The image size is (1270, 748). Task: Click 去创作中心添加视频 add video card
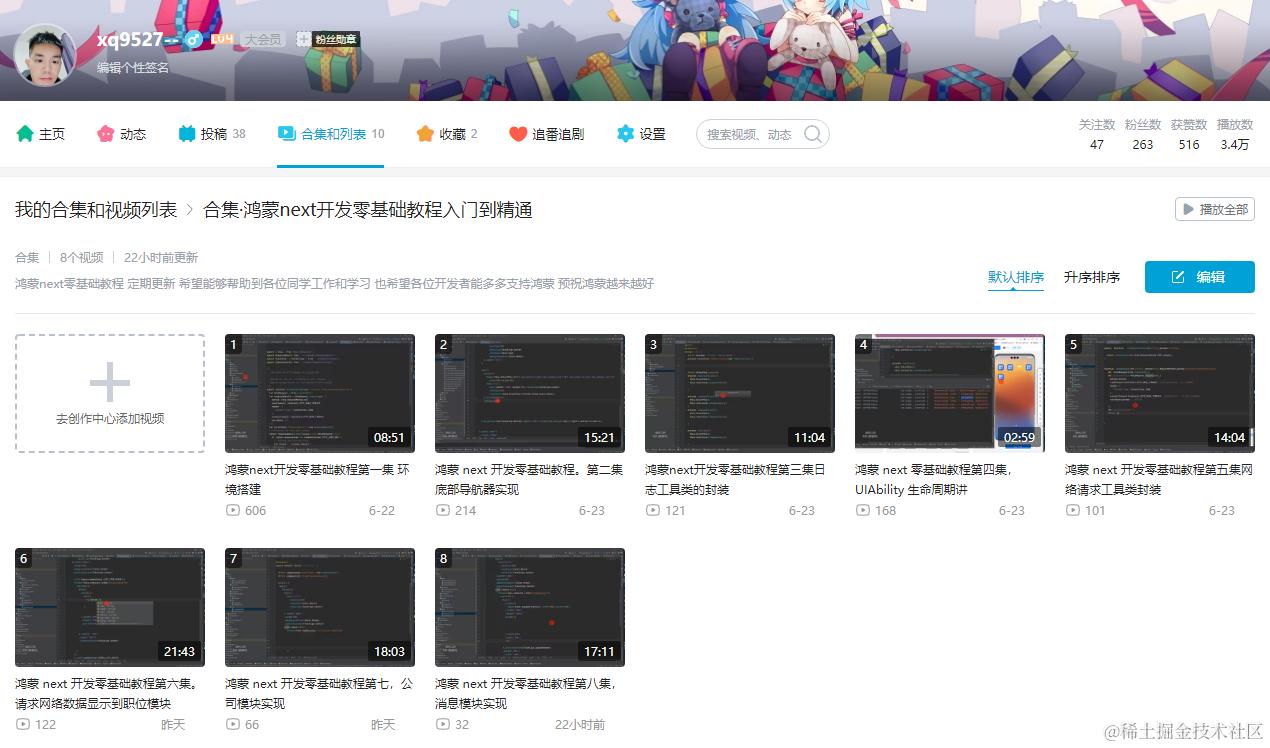point(110,393)
